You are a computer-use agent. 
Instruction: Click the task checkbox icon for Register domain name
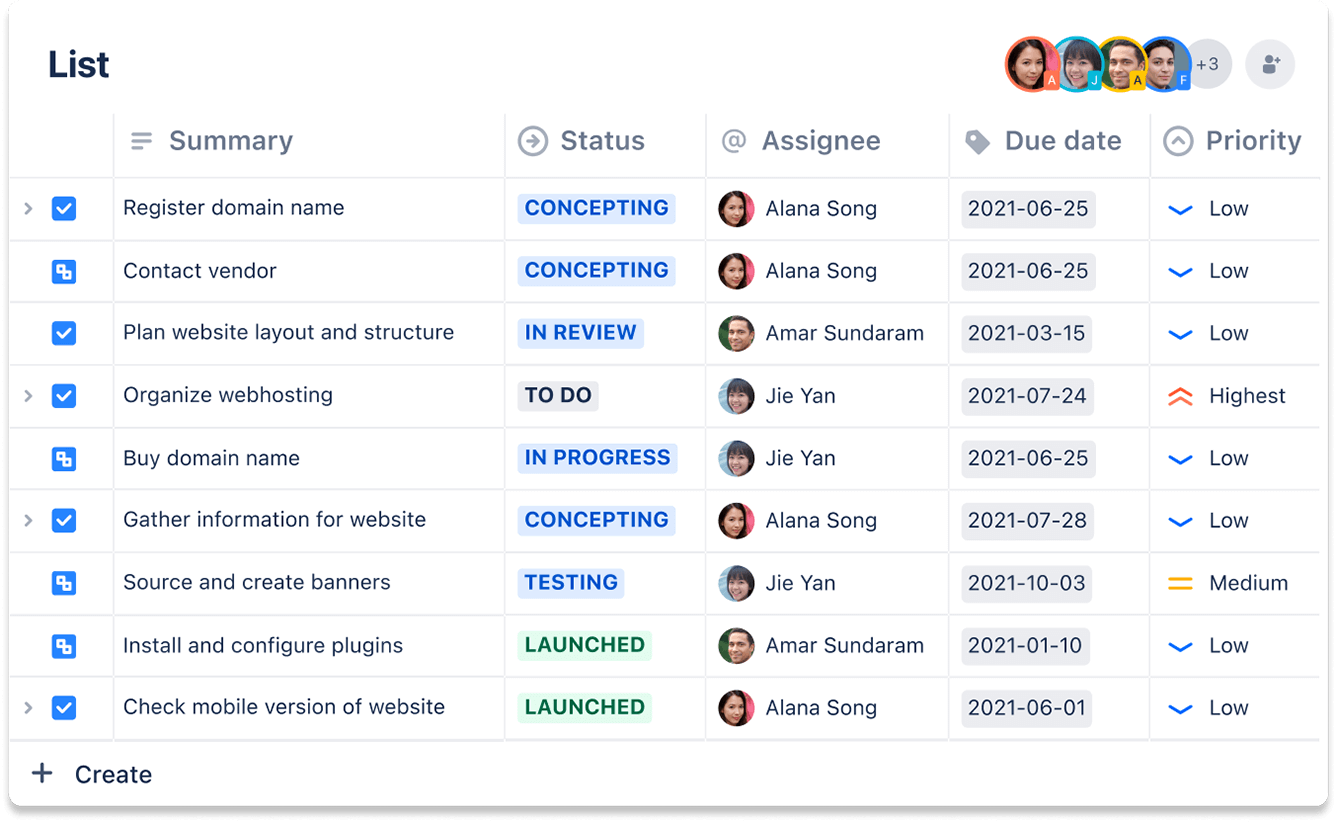point(63,208)
